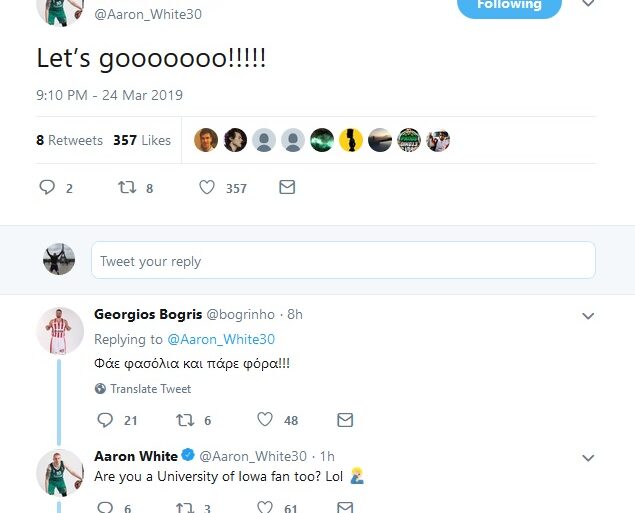Click the envelope icon under main tweet
The width and height of the screenshot is (635, 513).
(x=287, y=187)
